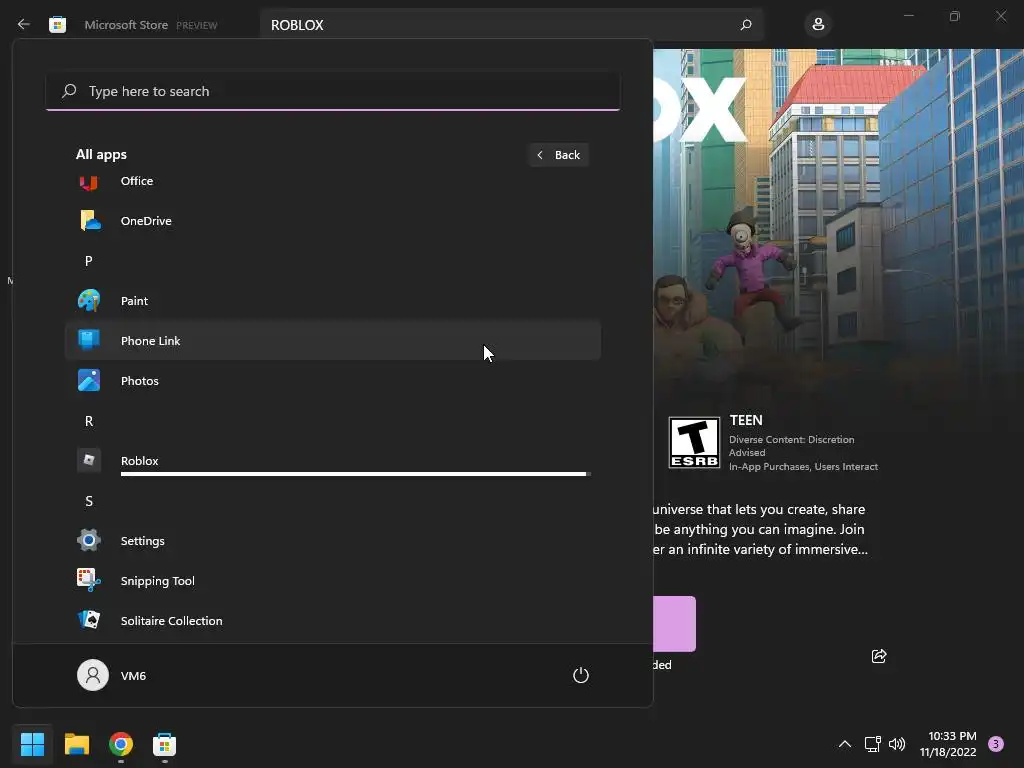Click the Back button in All apps
Image resolution: width=1024 pixels, height=768 pixels.
(x=559, y=155)
